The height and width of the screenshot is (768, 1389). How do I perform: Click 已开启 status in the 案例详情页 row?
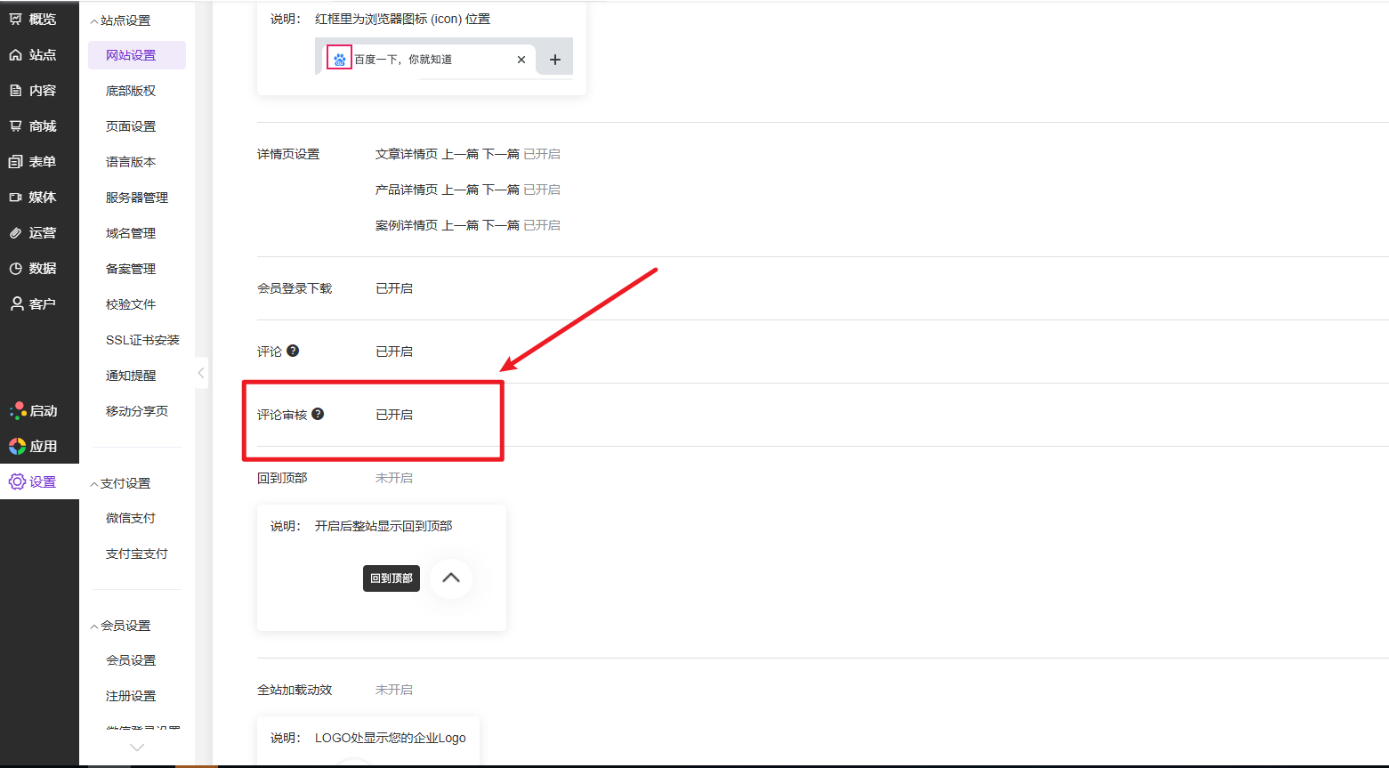point(542,226)
